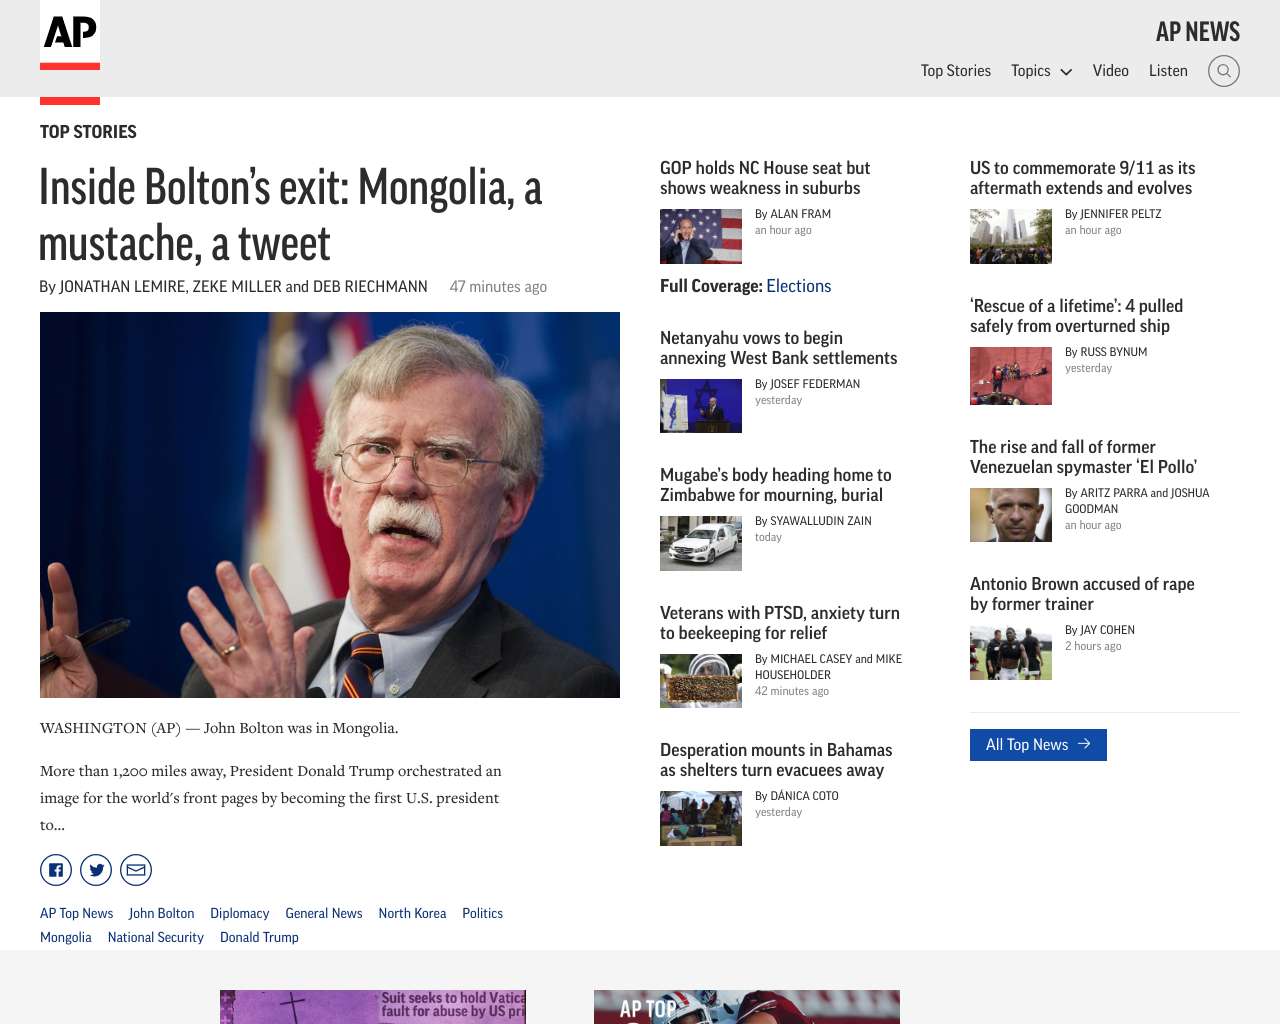The width and height of the screenshot is (1280, 1024).
Task: Click the AP NEWS title text
Action: tap(1198, 32)
